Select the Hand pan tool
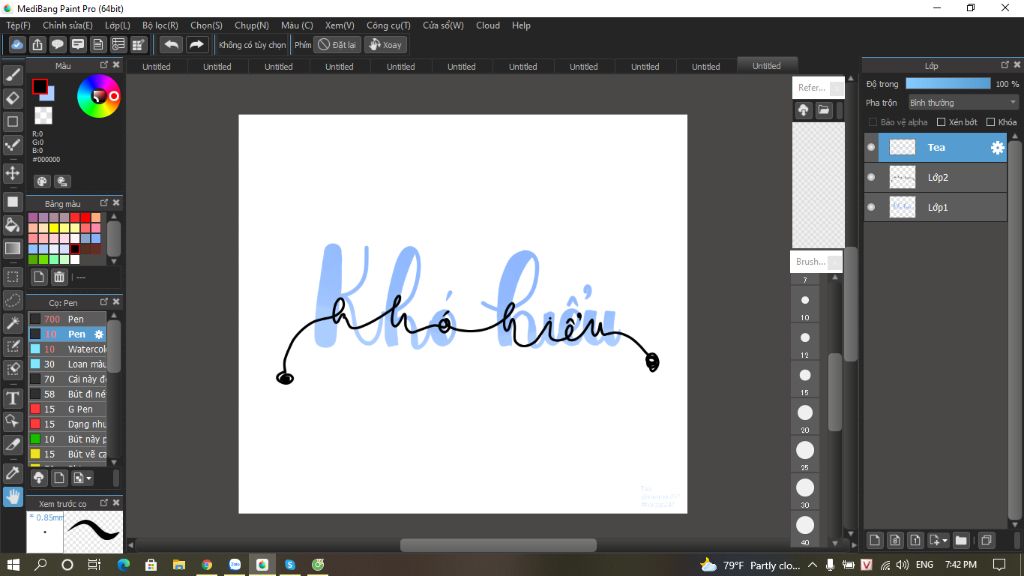 12,496
